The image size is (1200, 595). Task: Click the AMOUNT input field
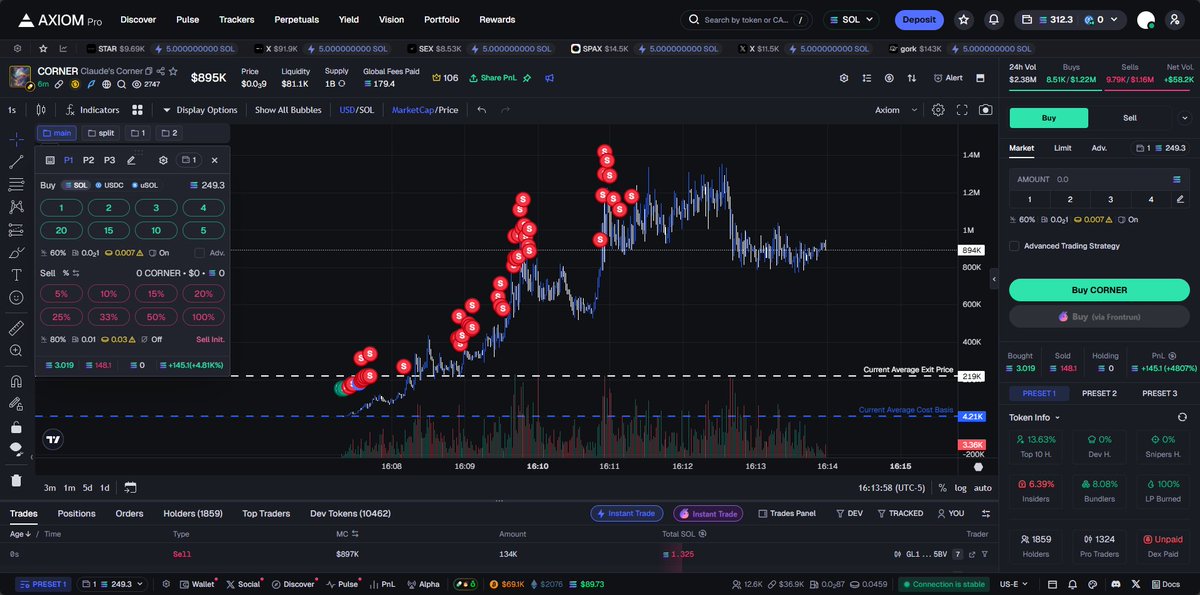click(1099, 179)
